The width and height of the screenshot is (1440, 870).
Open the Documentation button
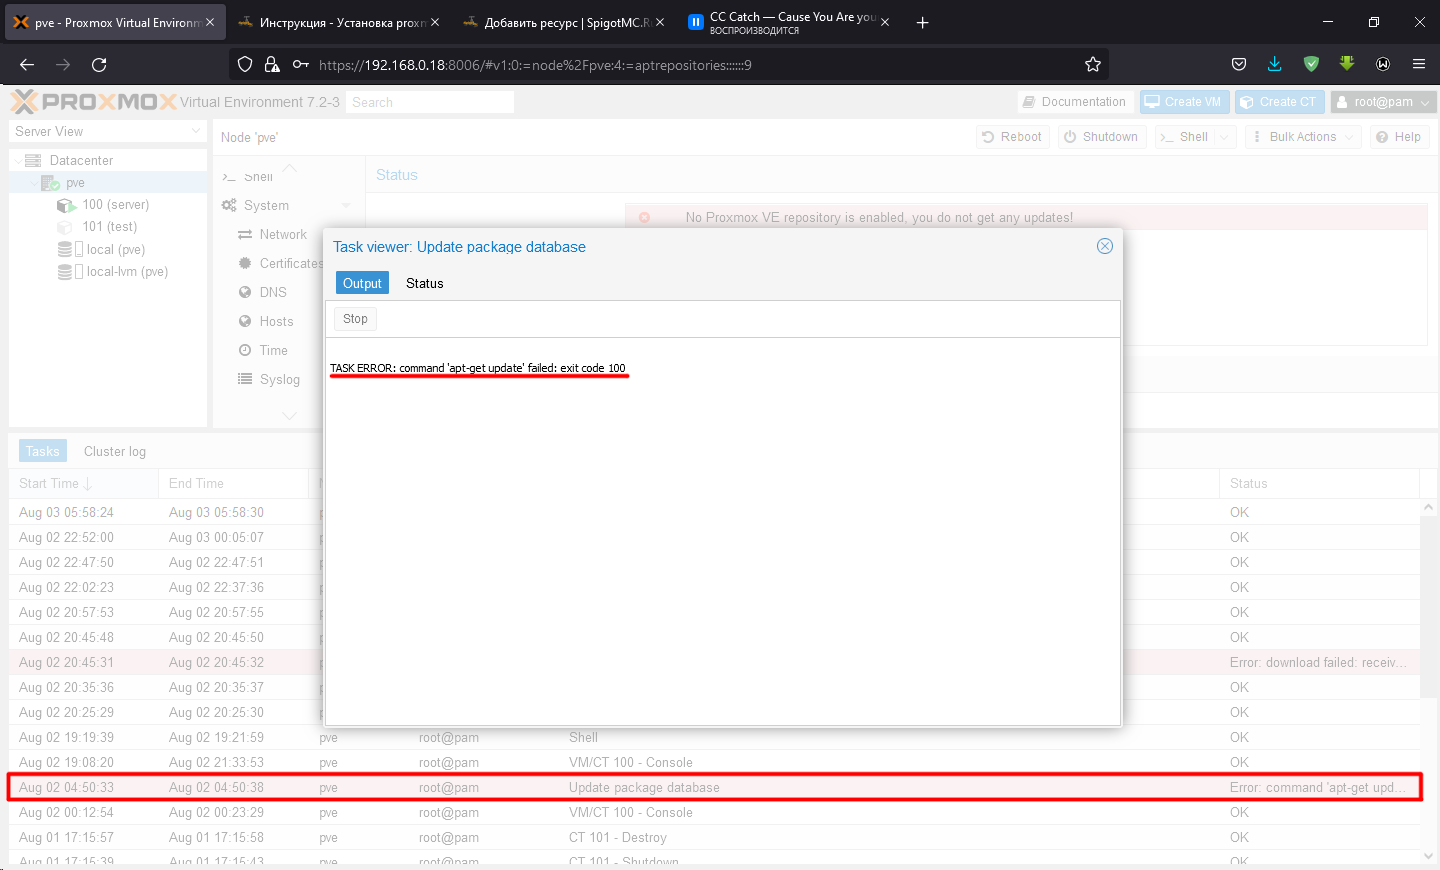tap(1074, 102)
